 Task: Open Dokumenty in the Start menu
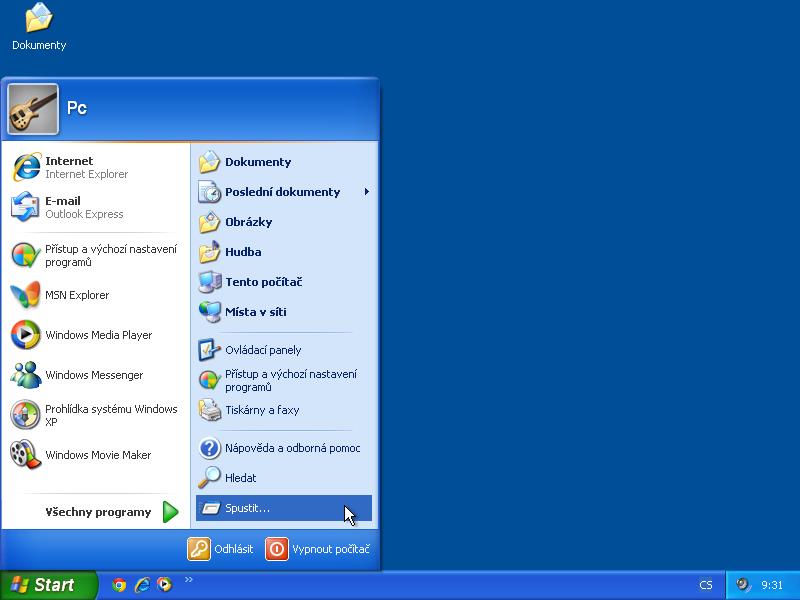coord(284,162)
